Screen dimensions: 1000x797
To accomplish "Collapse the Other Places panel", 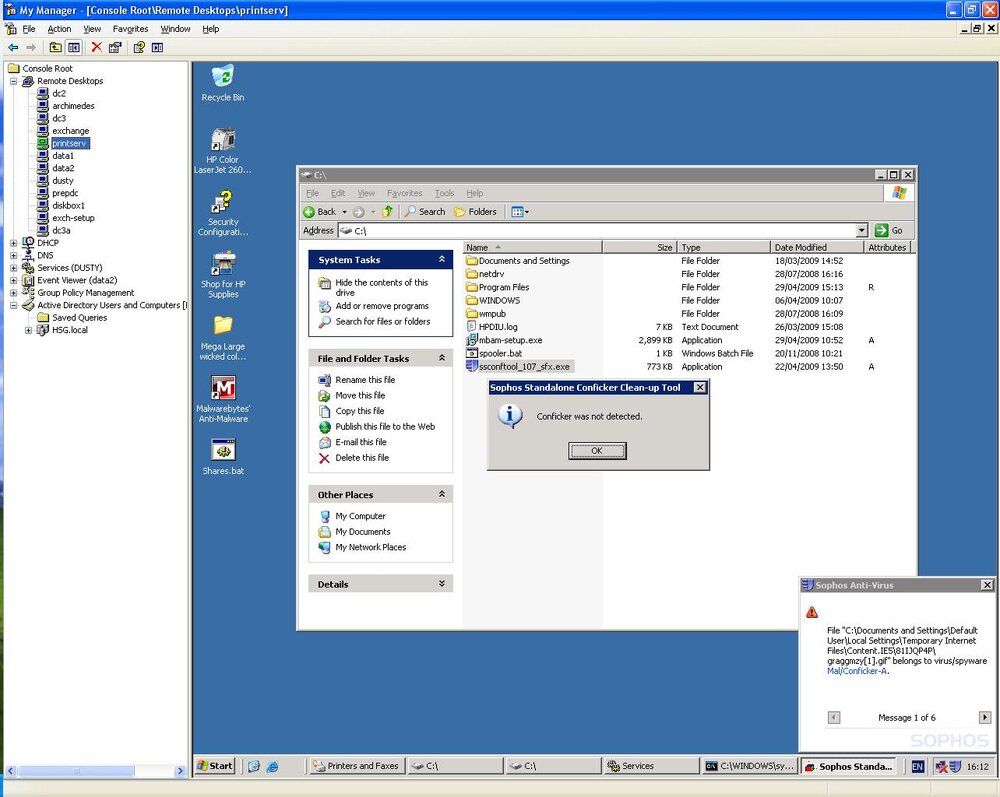I will click(441, 494).
